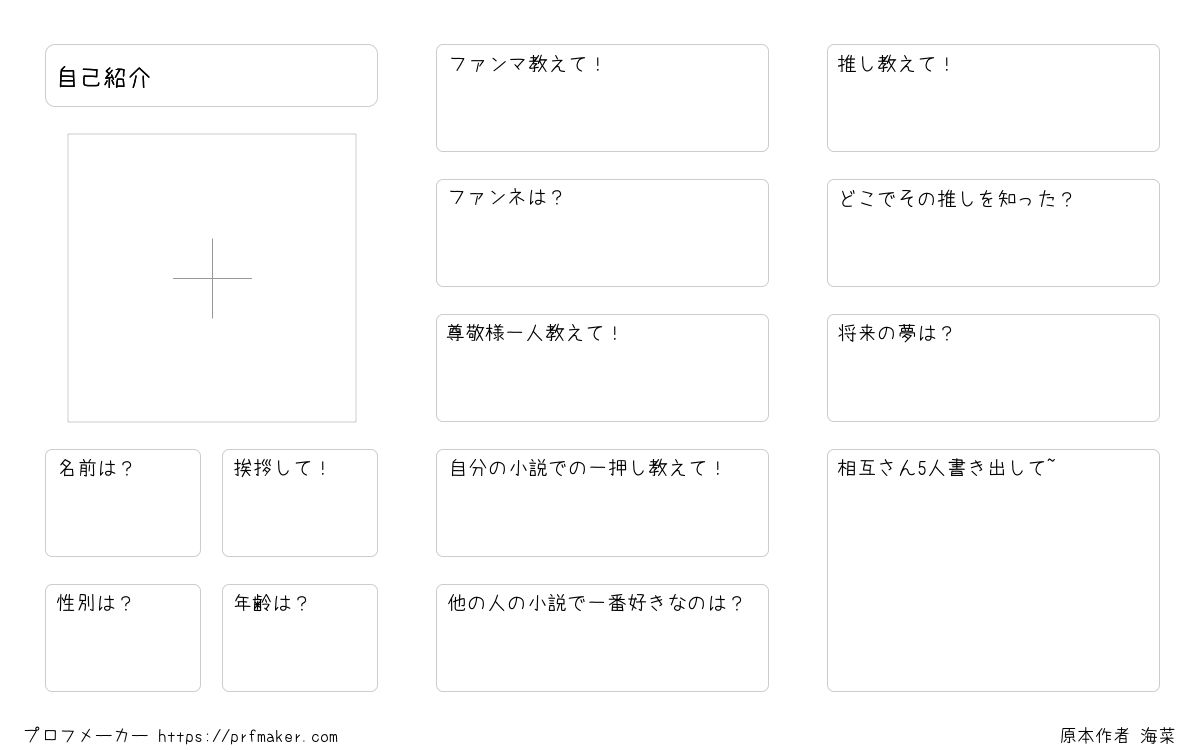Click the 名前は？ answer box

pyautogui.click(x=123, y=503)
